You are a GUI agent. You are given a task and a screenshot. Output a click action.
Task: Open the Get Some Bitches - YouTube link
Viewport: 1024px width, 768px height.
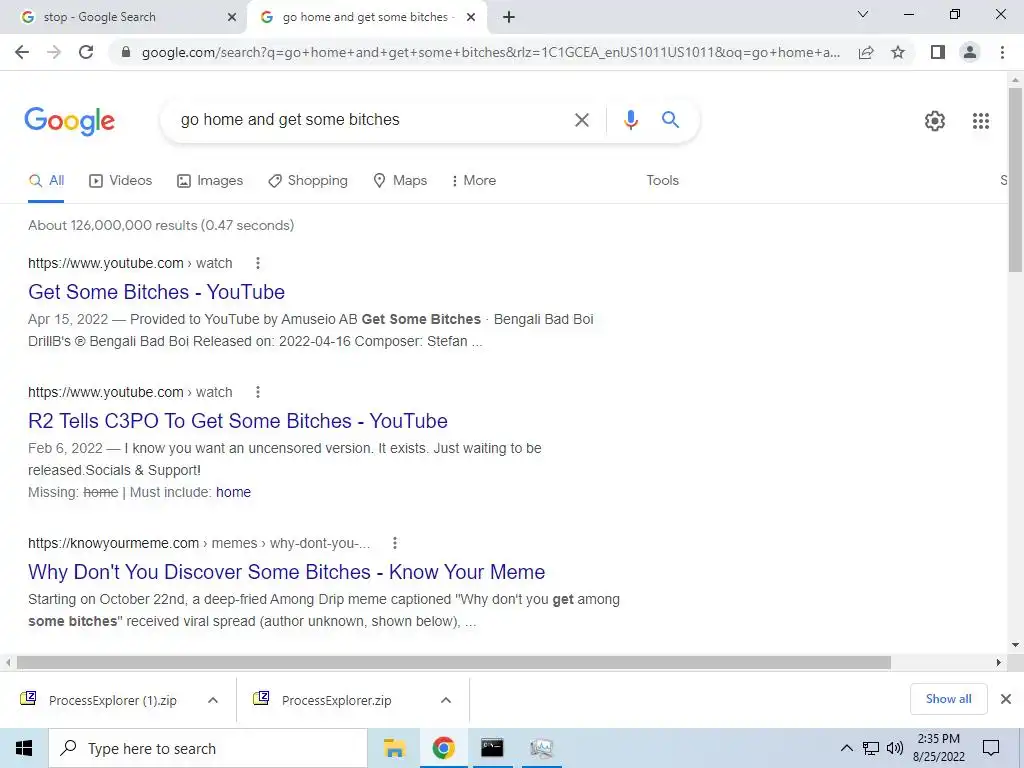pyautogui.click(x=156, y=292)
